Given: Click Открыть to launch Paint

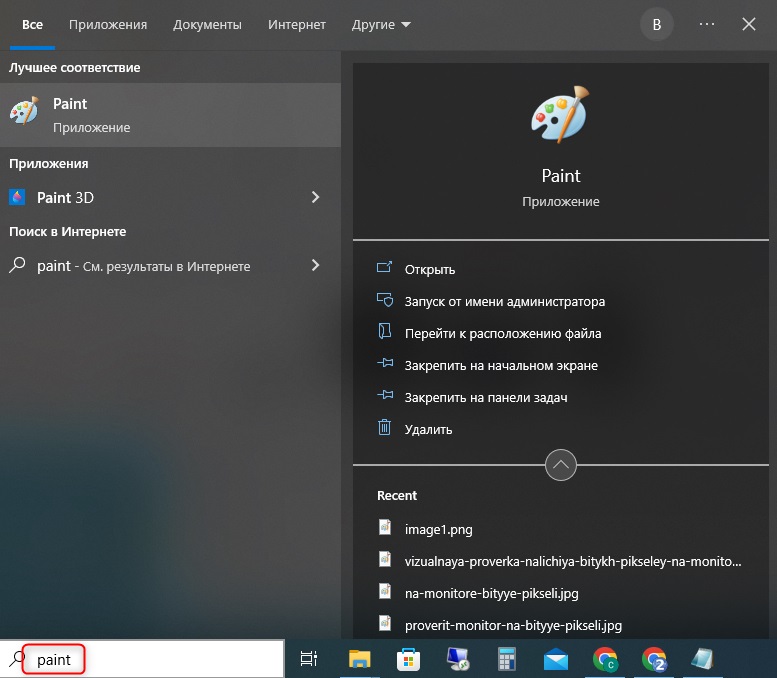Looking at the screenshot, I should pos(430,270).
